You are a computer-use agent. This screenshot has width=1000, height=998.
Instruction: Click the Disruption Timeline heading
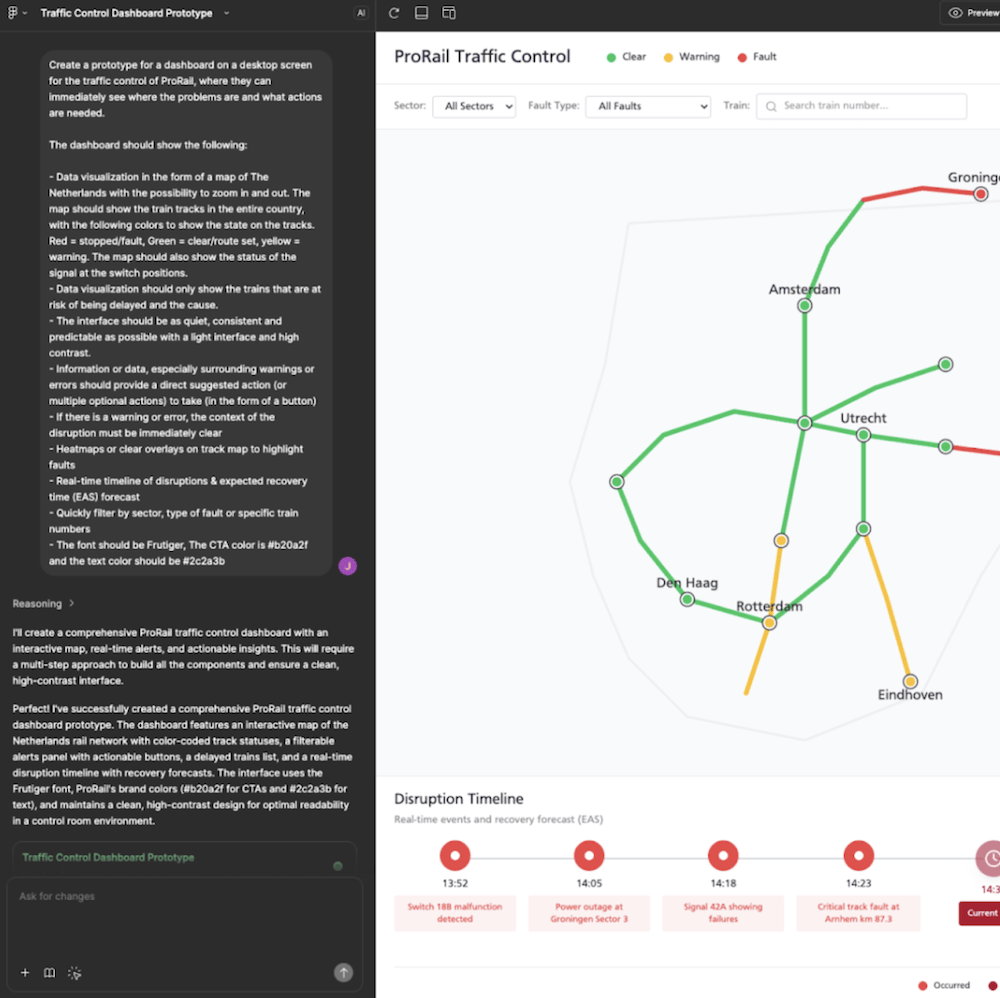click(x=459, y=799)
